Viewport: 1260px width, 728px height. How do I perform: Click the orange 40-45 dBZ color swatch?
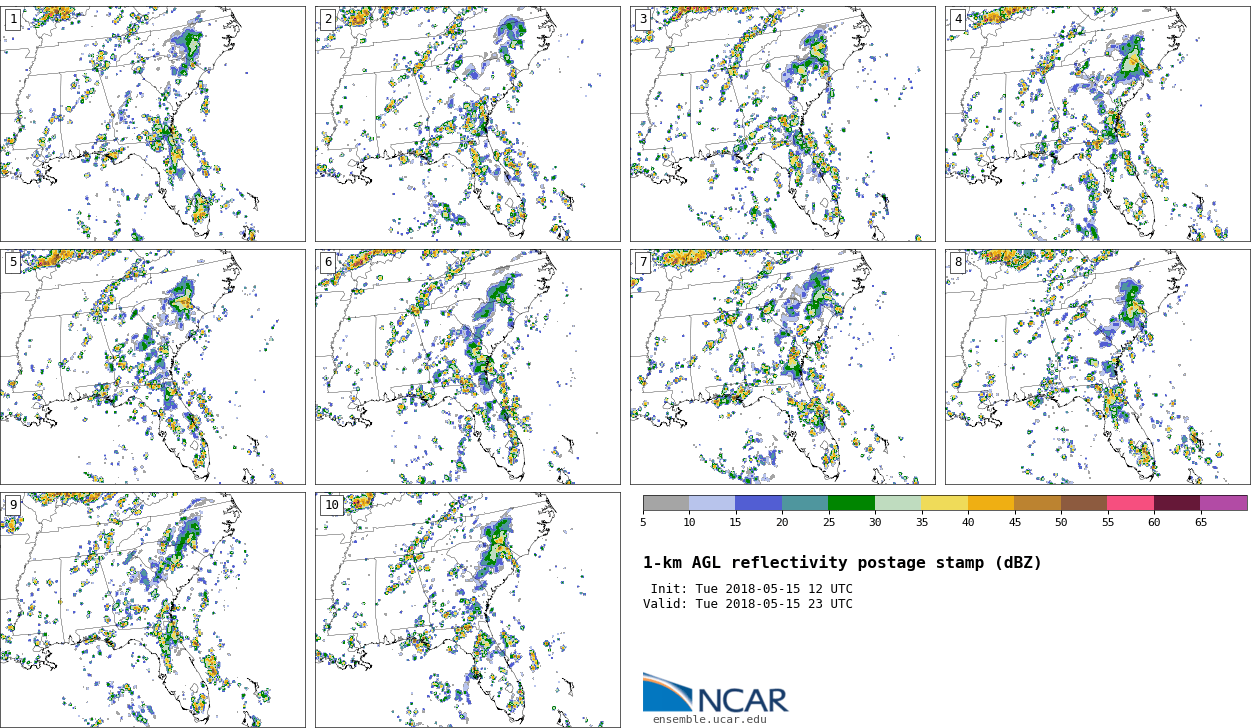991,503
